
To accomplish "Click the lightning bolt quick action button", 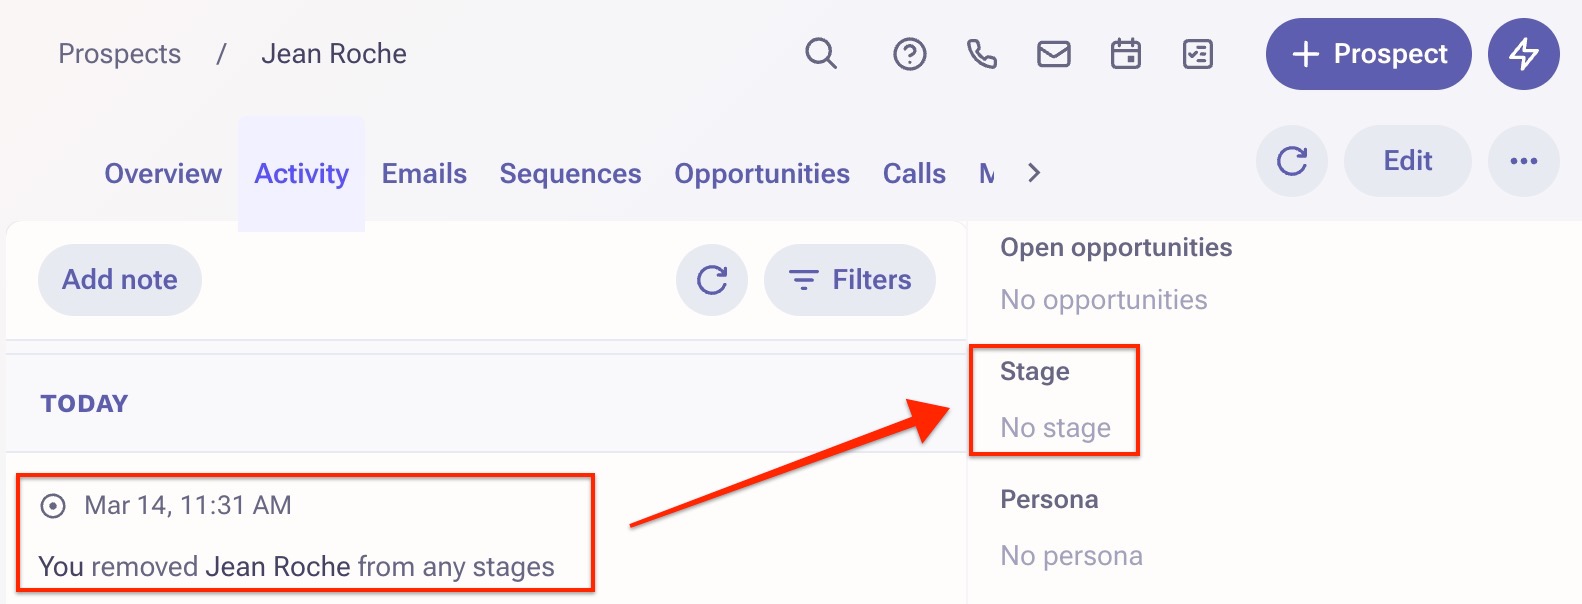I will point(1524,54).
